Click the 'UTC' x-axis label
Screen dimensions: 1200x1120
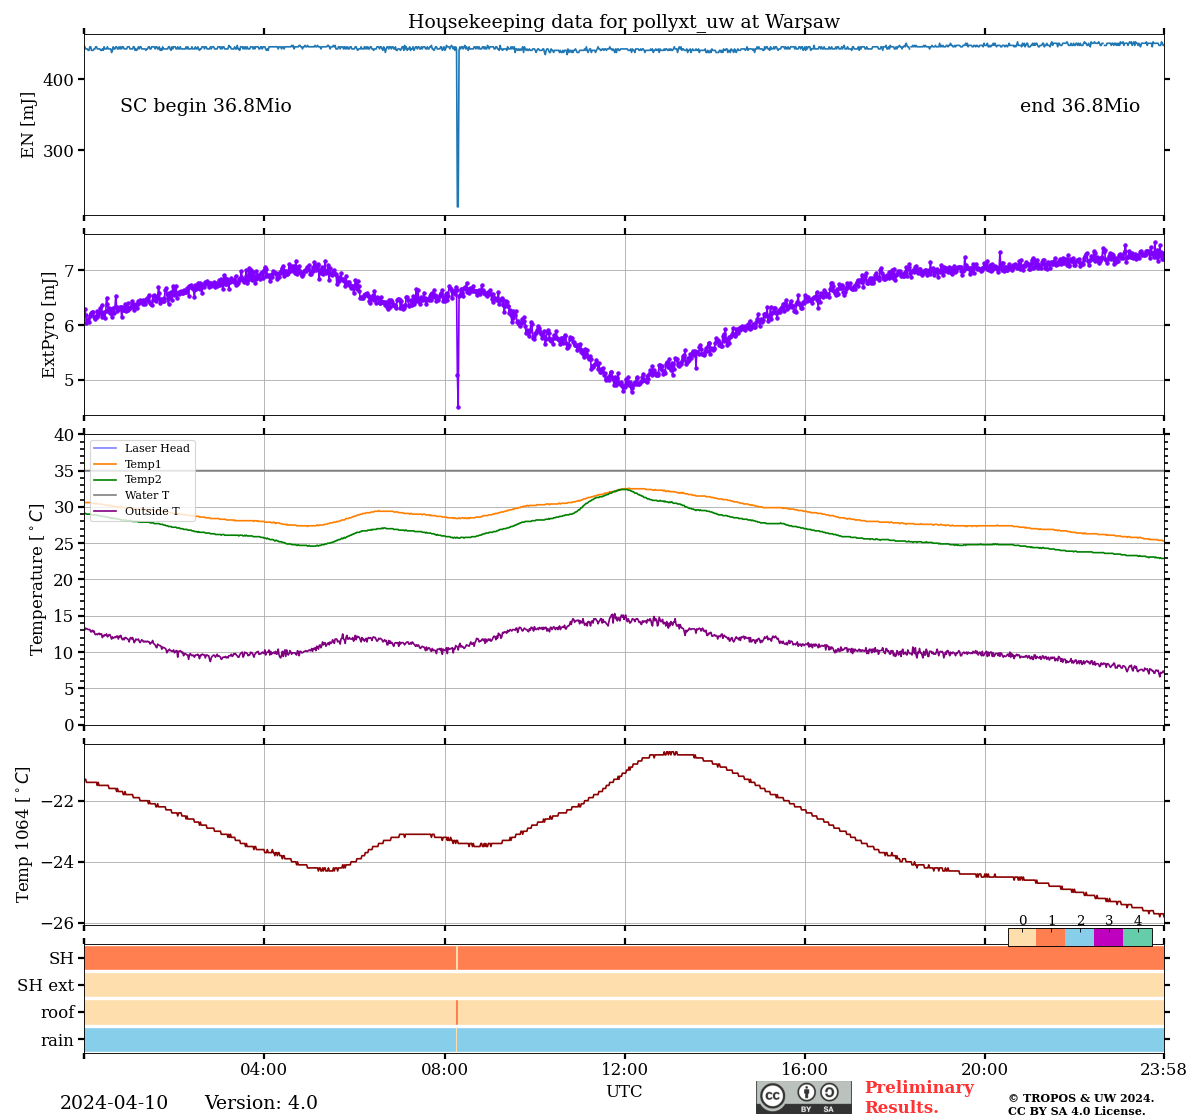(624, 1091)
